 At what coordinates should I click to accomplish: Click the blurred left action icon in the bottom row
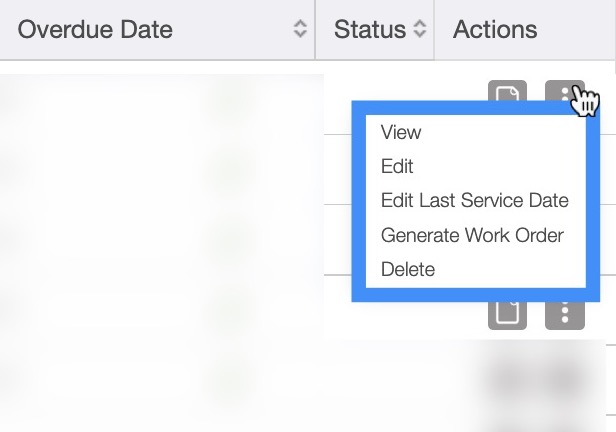point(508,380)
